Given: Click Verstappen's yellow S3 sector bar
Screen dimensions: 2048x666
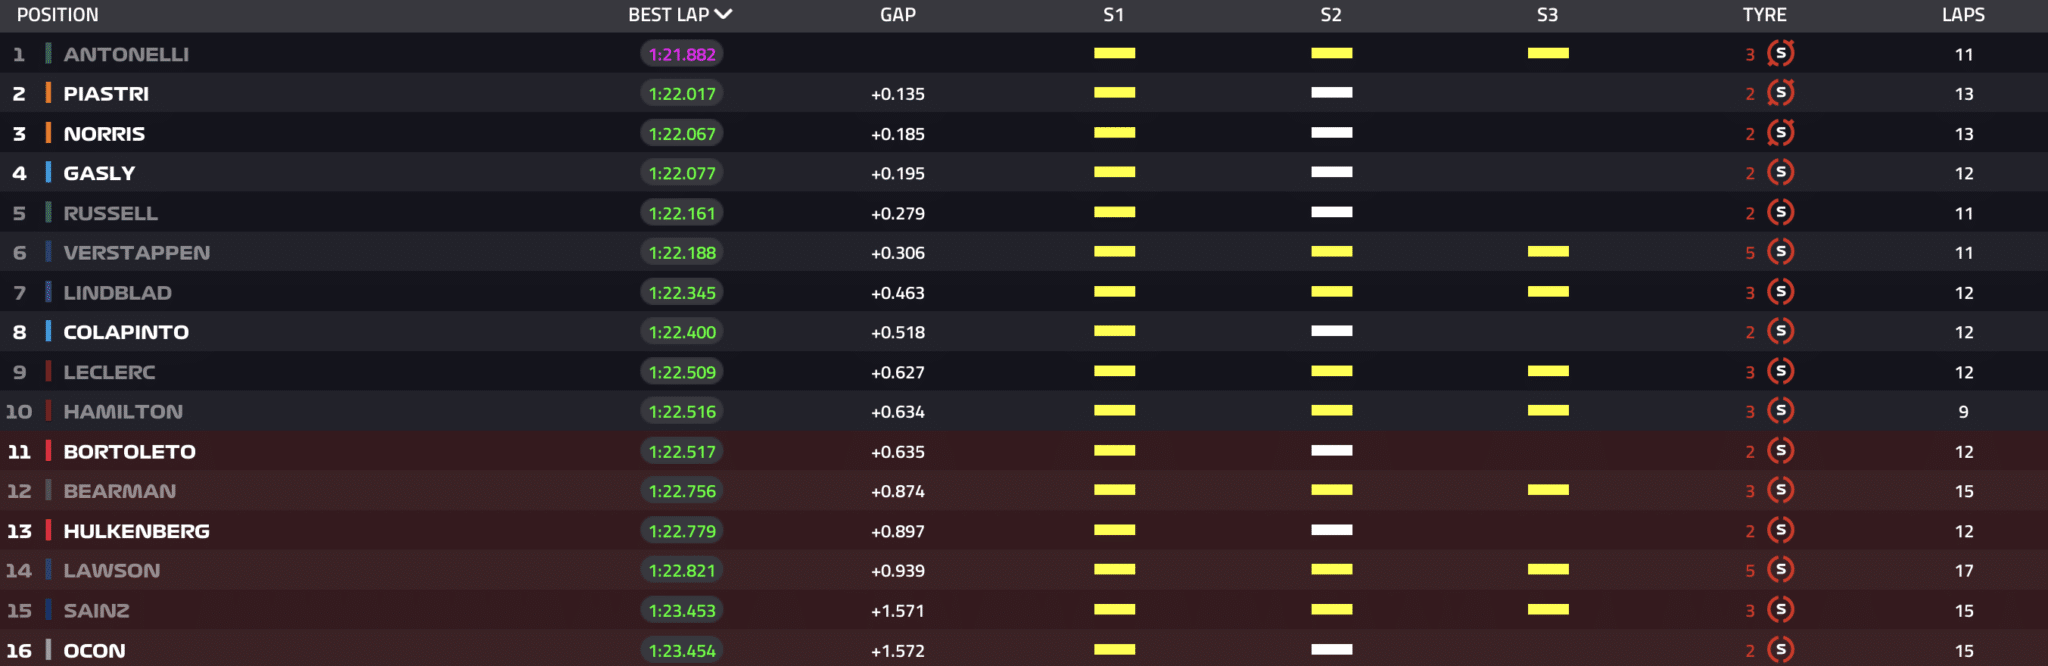Looking at the screenshot, I should pyautogui.click(x=1548, y=252).
